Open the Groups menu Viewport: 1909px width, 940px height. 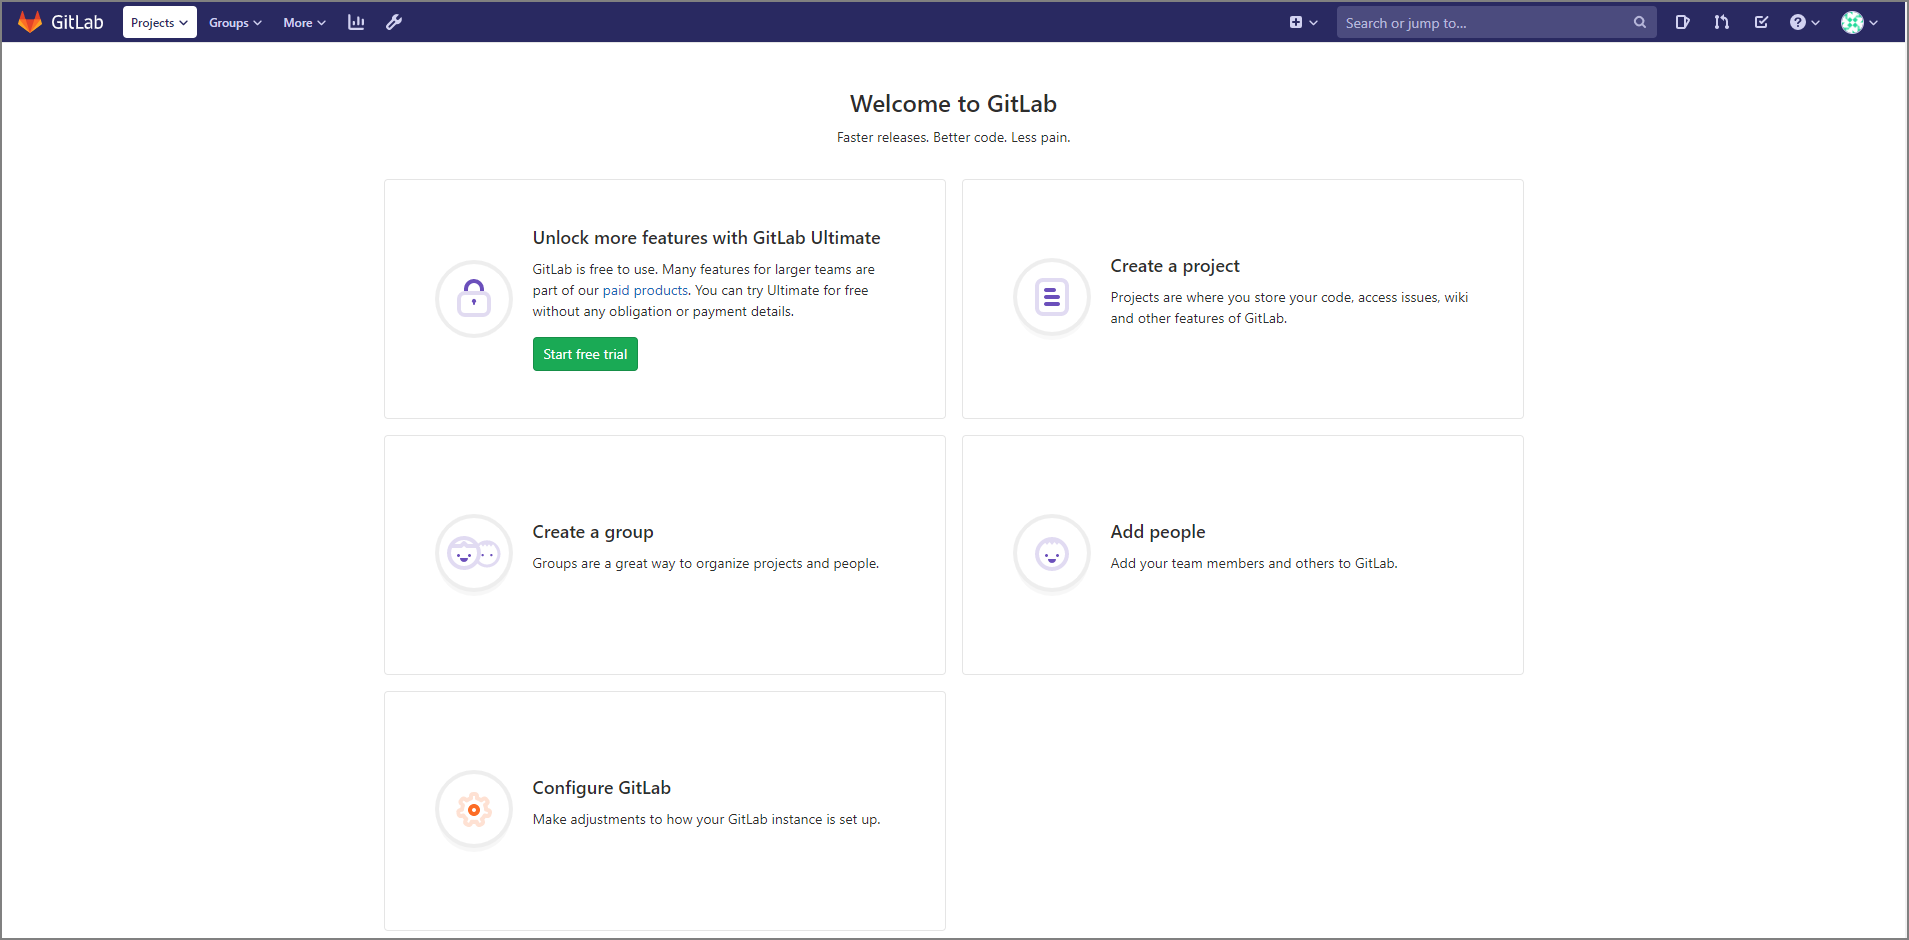coord(235,22)
